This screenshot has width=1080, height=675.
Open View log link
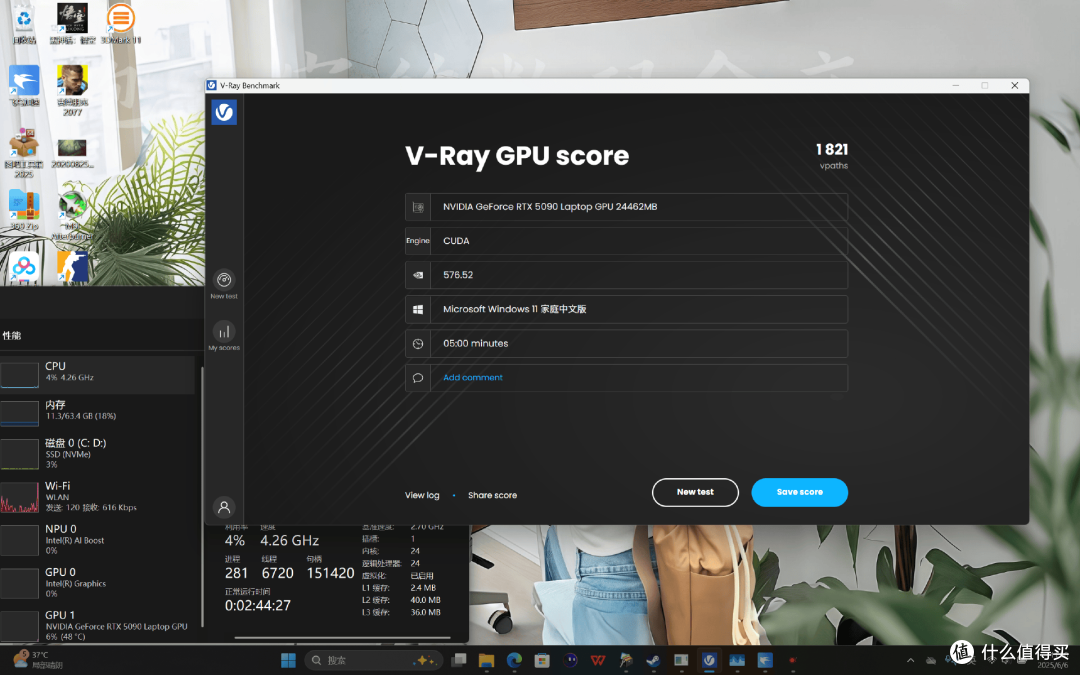[x=422, y=495]
